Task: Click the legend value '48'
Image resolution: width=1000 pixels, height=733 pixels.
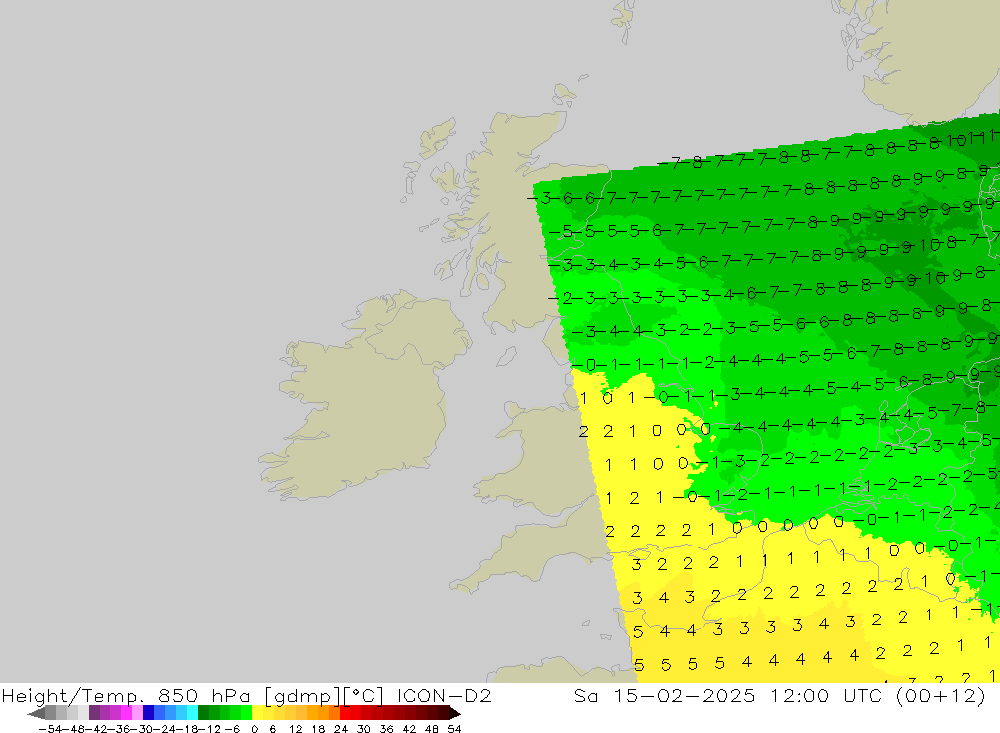Action: [432, 729]
